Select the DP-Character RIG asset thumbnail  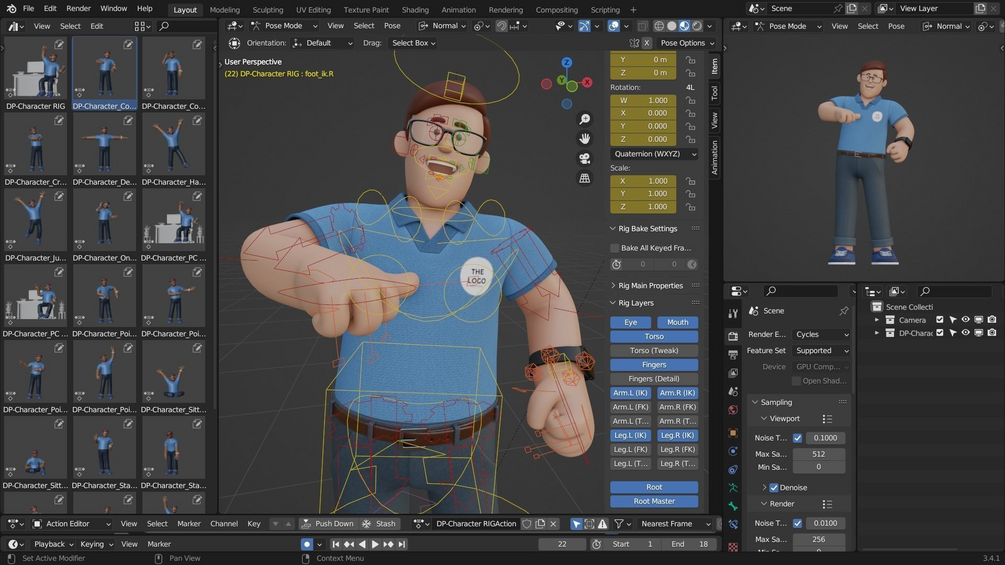point(35,69)
